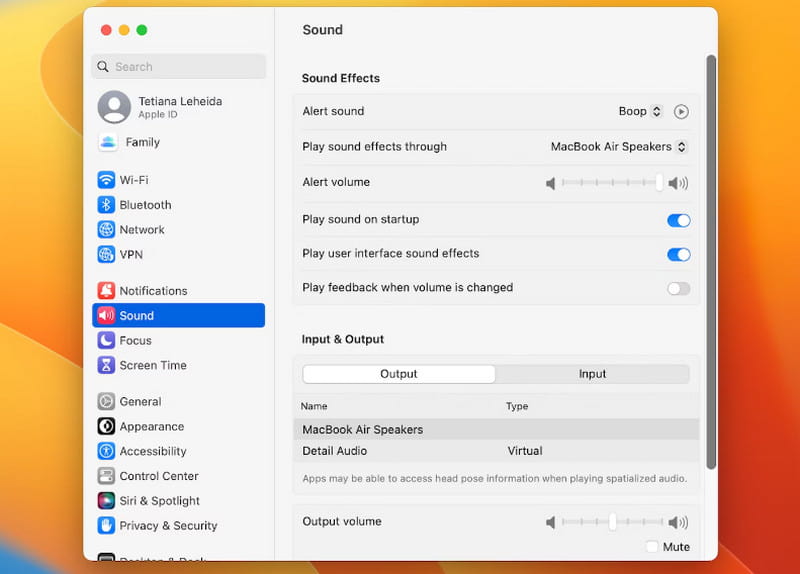Click the Accessibility icon in sidebar
The height and width of the screenshot is (574, 800).
point(106,452)
